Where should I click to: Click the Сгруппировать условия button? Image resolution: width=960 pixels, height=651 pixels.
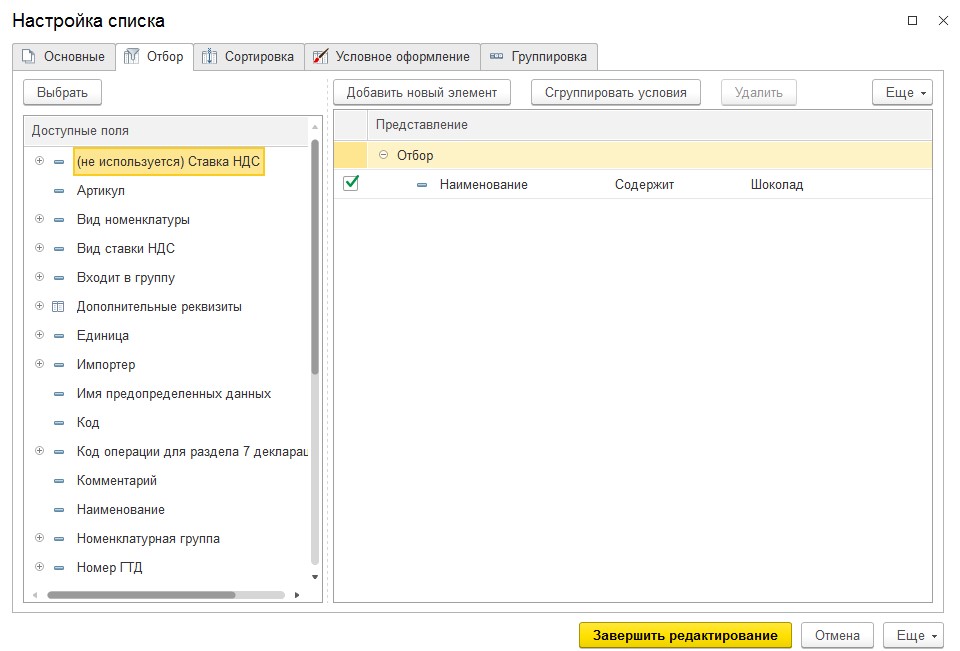615,93
